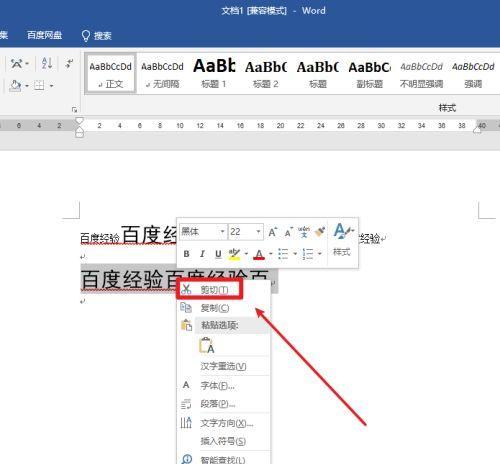Viewport: 500px width, 464px height.
Task: Click the grow font icon in mini toolbar
Action: pos(273,232)
